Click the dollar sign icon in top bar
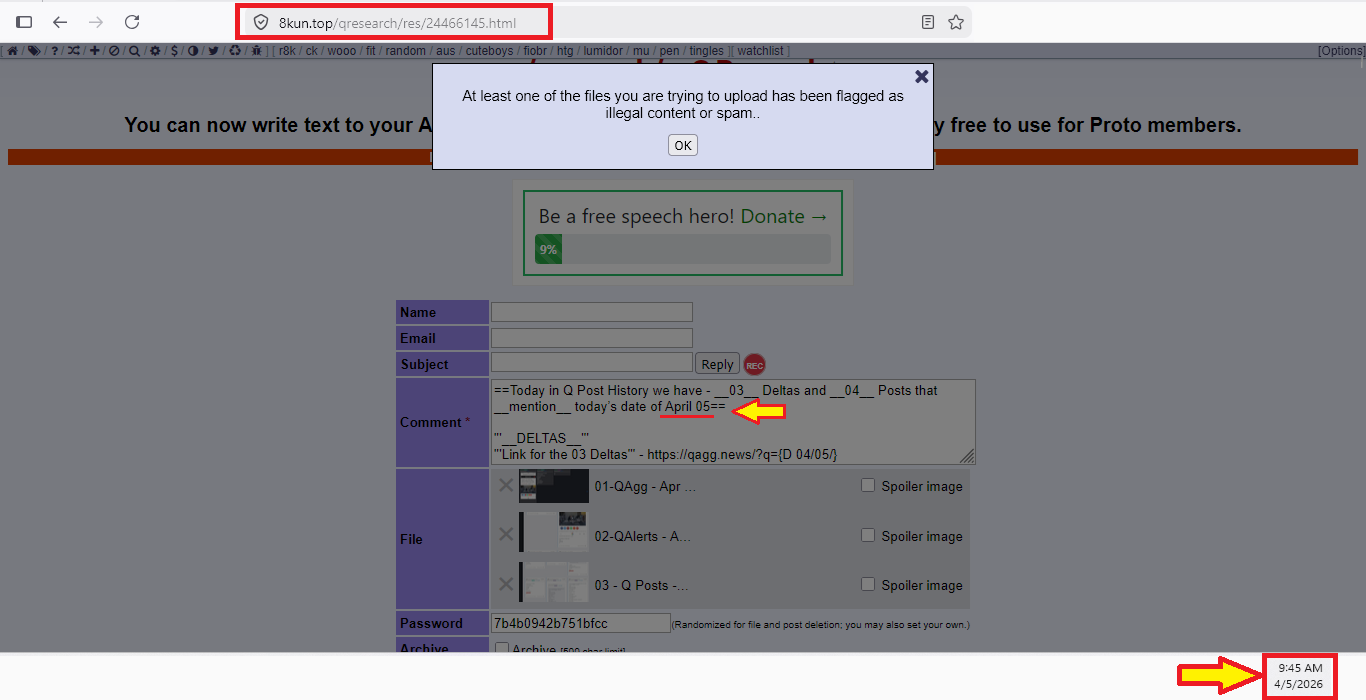1366x700 pixels. (x=174, y=51)
